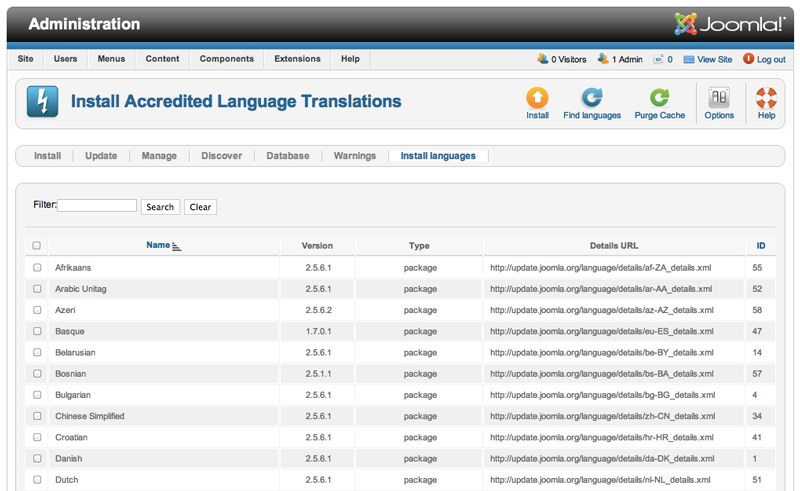
Task: Click the Log out icon
Action: coord(749,59)
